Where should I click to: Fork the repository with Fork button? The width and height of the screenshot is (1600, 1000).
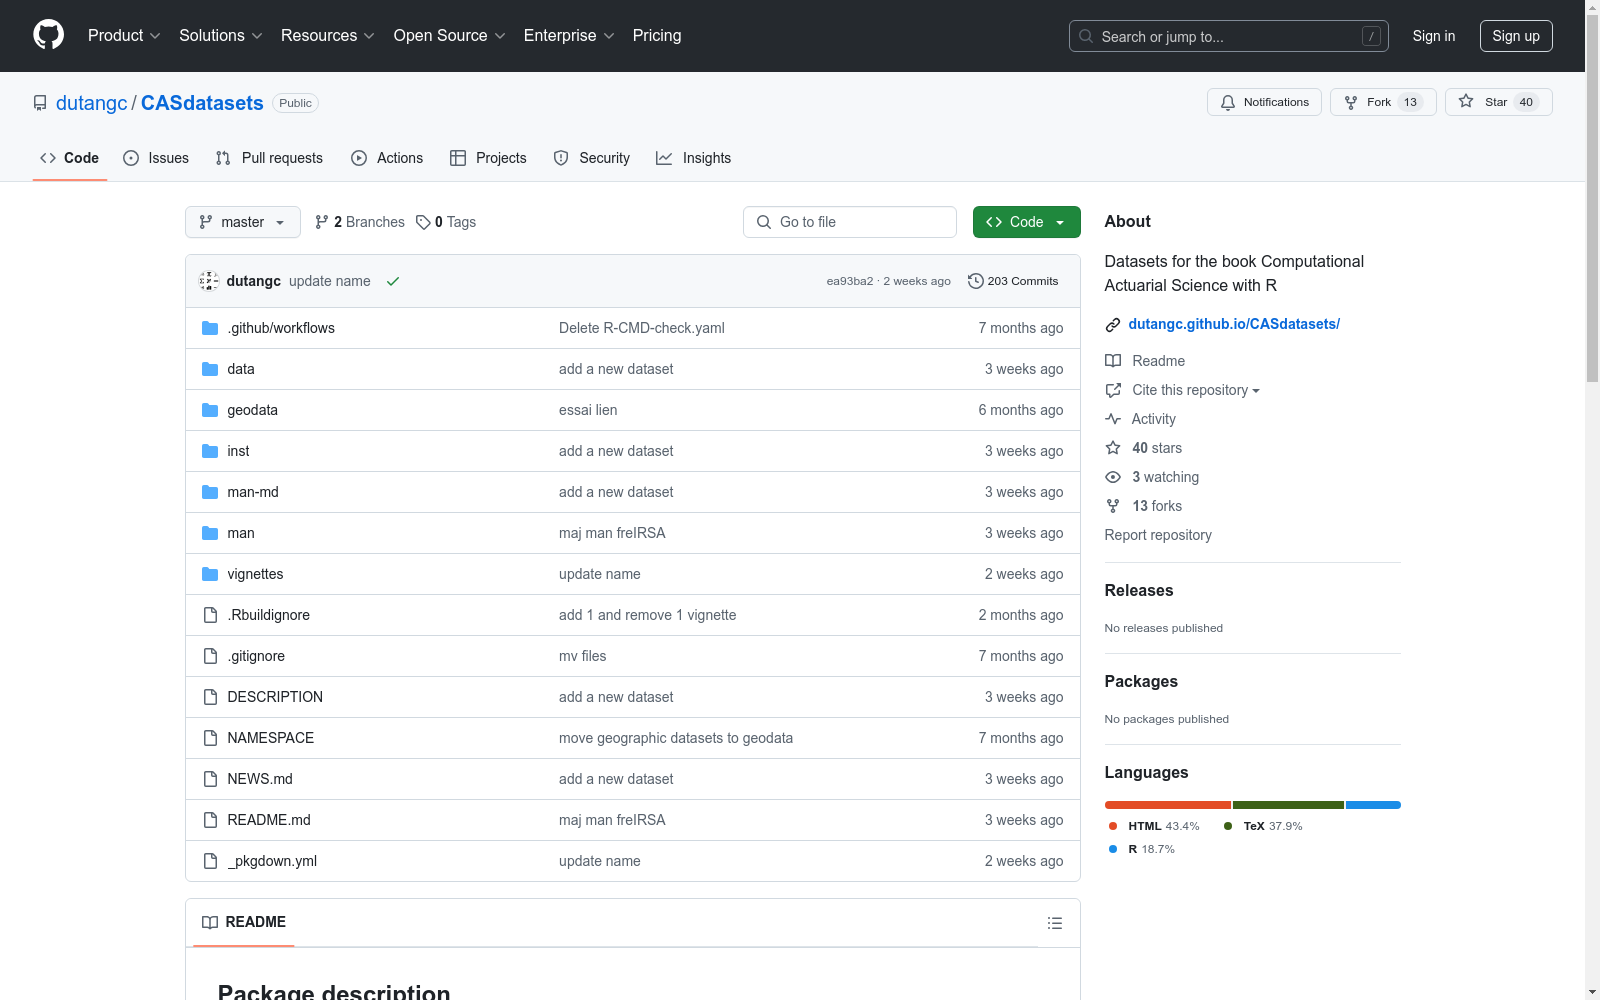[1383, 102]
